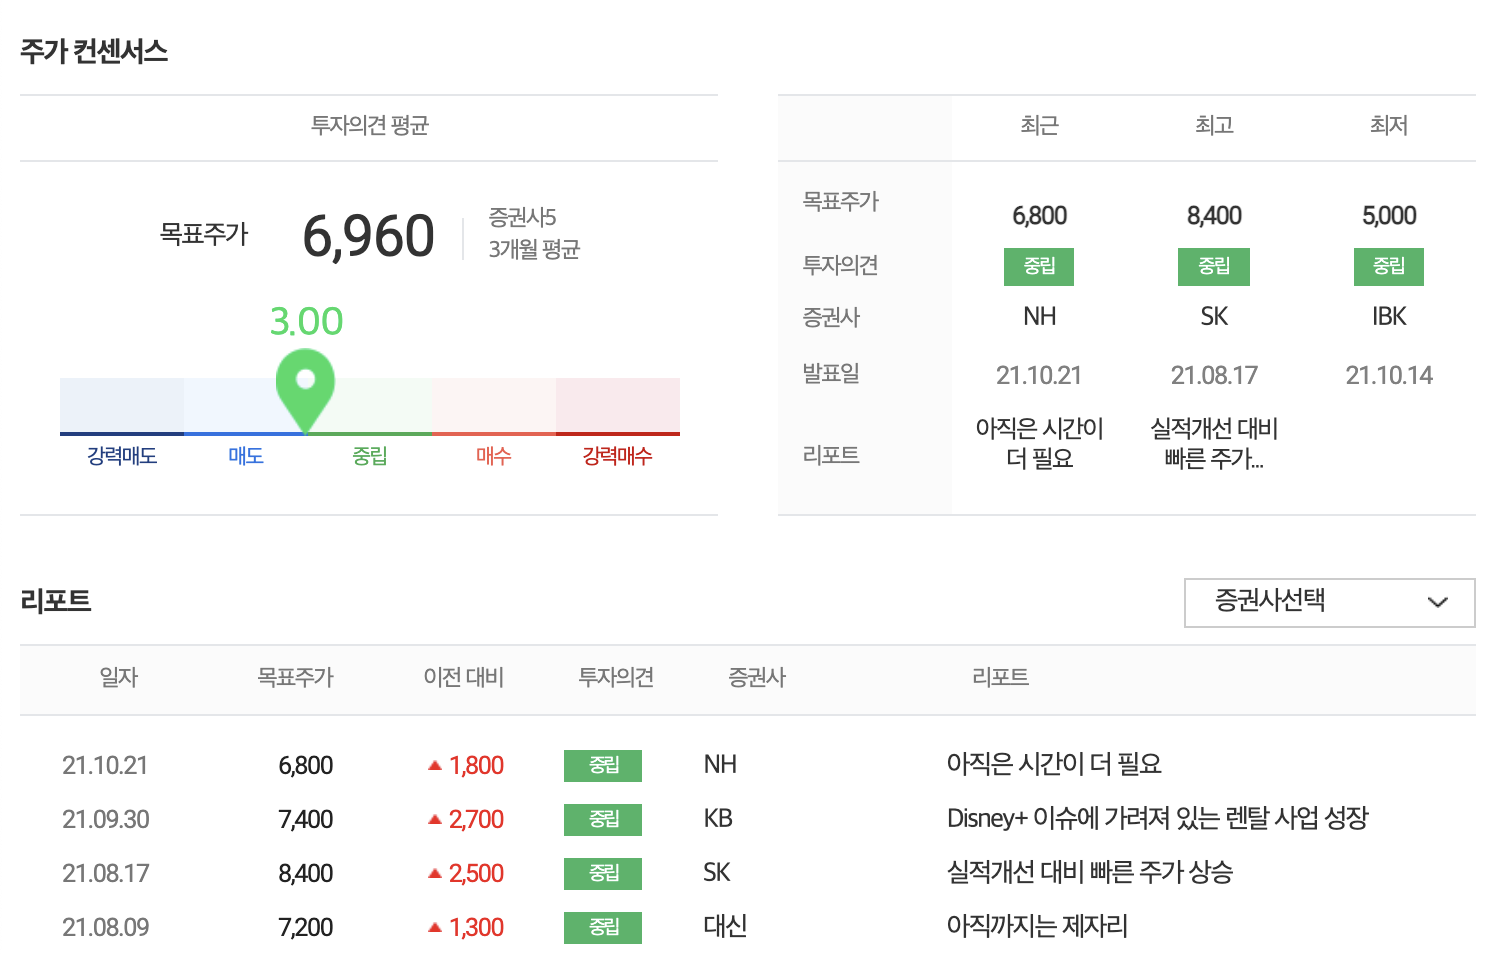This screenshot has height=954, width=1496.
Task: Click the 중립 badge under 최근 column
Action: [x=1039, y=267]
